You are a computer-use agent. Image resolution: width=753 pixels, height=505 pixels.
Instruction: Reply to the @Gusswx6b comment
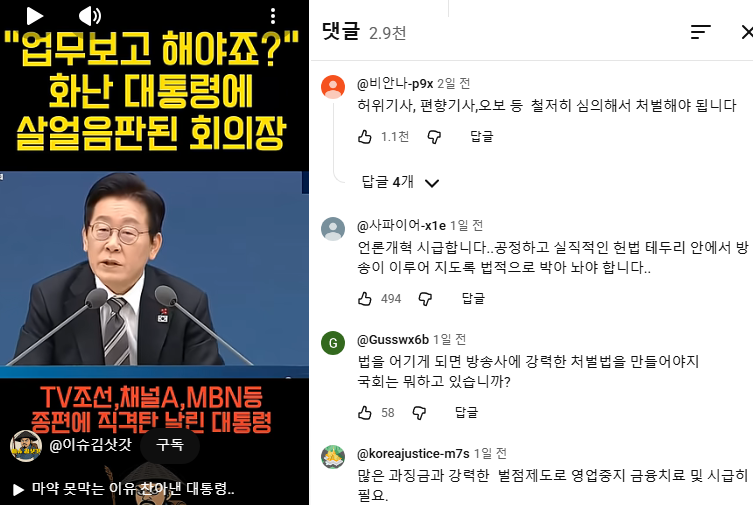[466, 412]
